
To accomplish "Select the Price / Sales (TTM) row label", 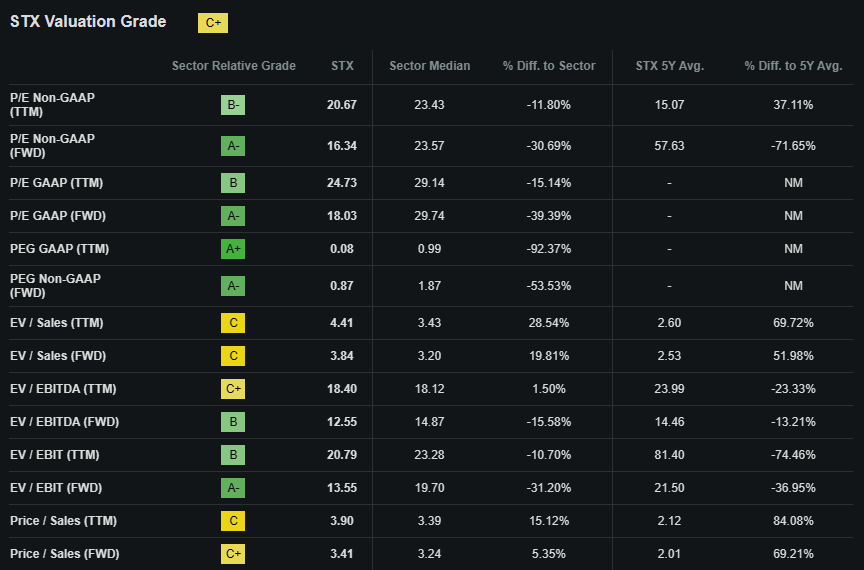I will coord(62,521).
